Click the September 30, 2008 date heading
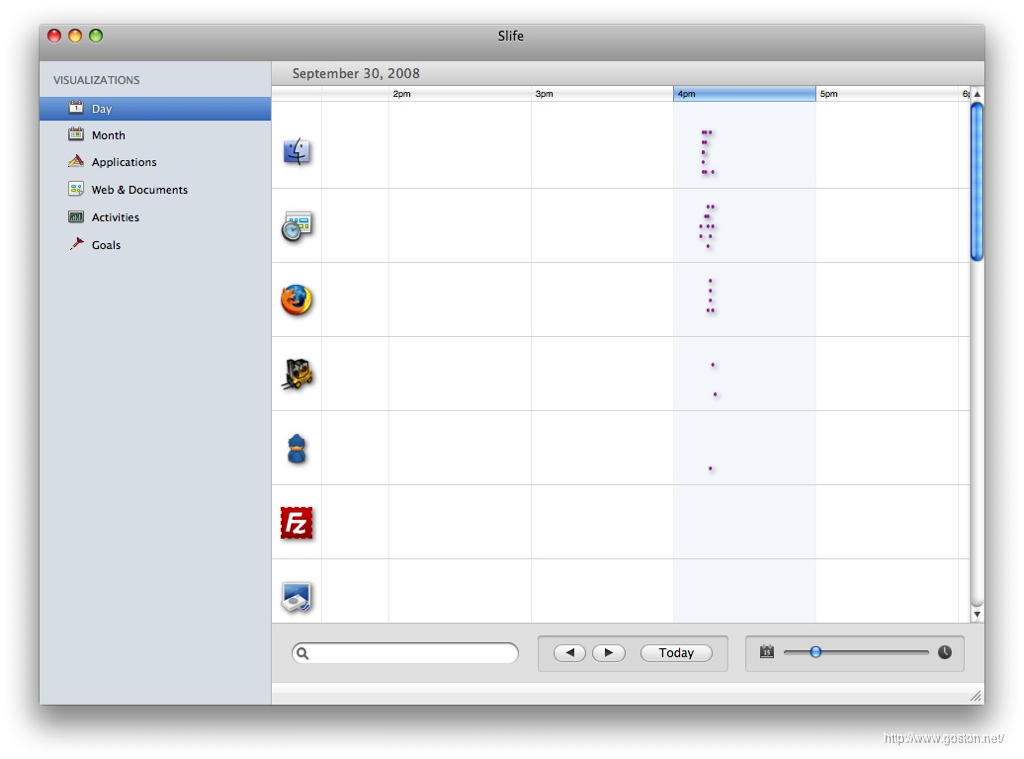 point(356,73)
